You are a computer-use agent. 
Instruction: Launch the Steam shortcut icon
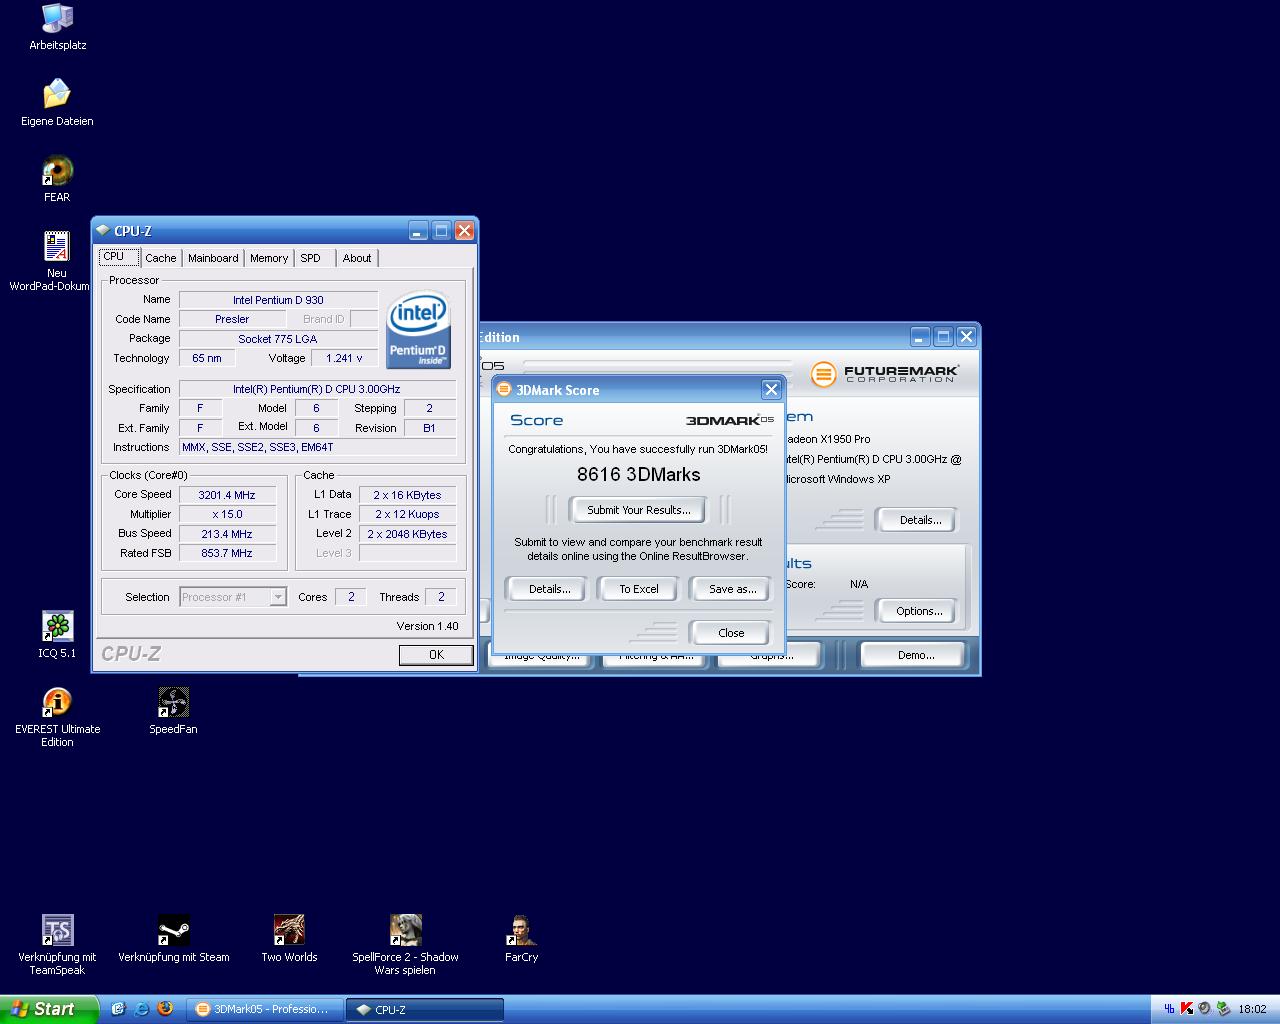[173, 931]
